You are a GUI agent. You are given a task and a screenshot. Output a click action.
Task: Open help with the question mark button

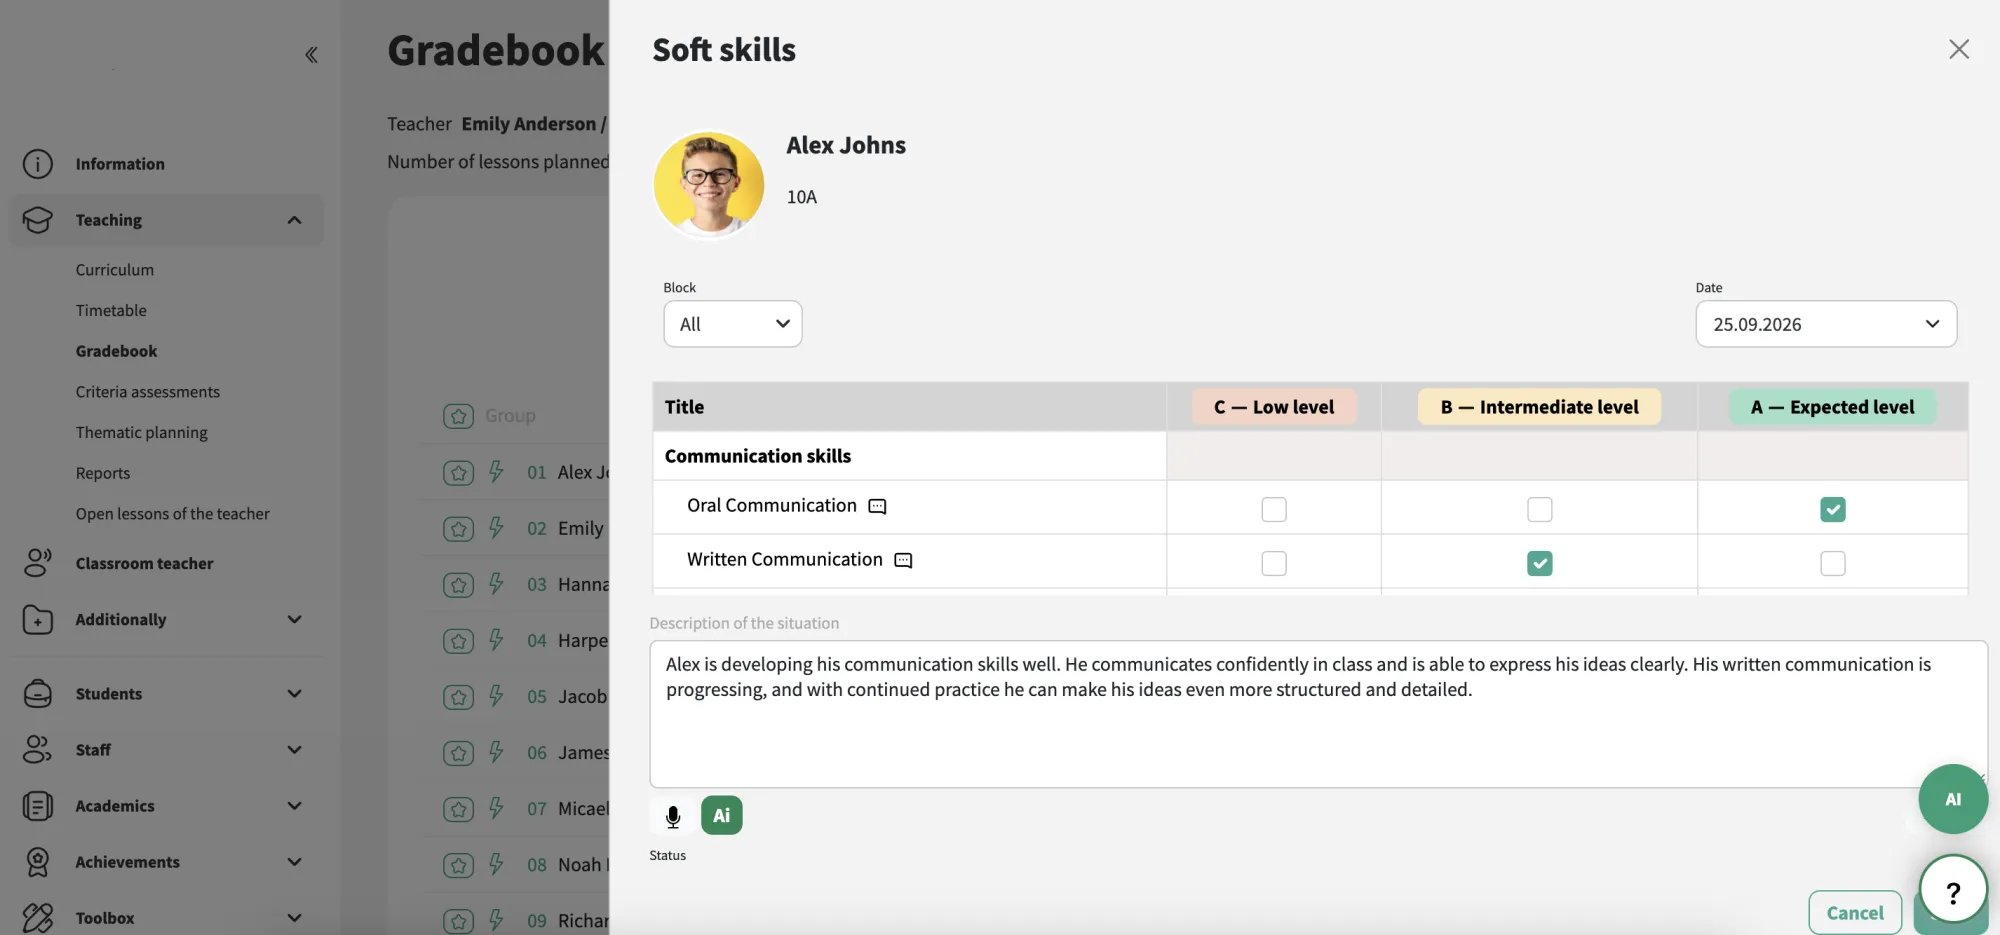click(1953, 891)
